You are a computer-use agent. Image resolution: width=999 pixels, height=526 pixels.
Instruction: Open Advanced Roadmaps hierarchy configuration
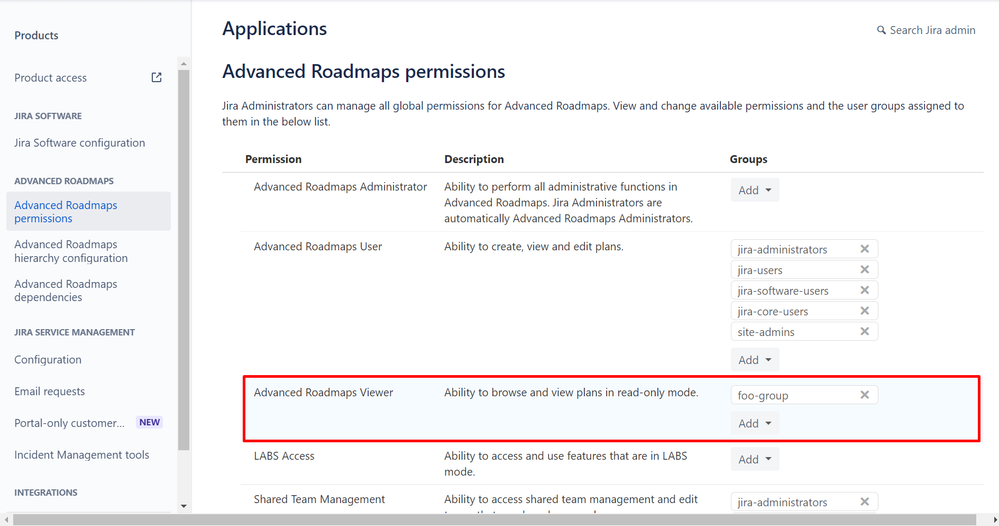71,251
